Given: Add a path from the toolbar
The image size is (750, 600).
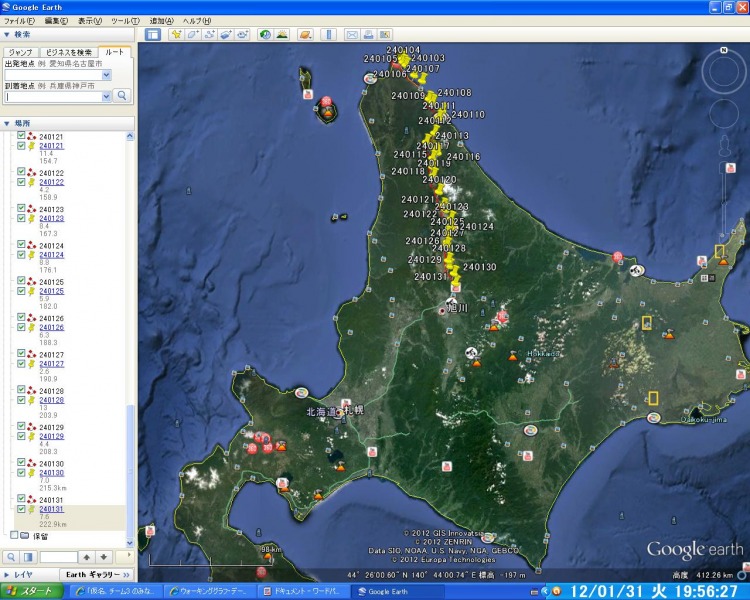Looking at the screenshot, I should [x=210, y=34].
